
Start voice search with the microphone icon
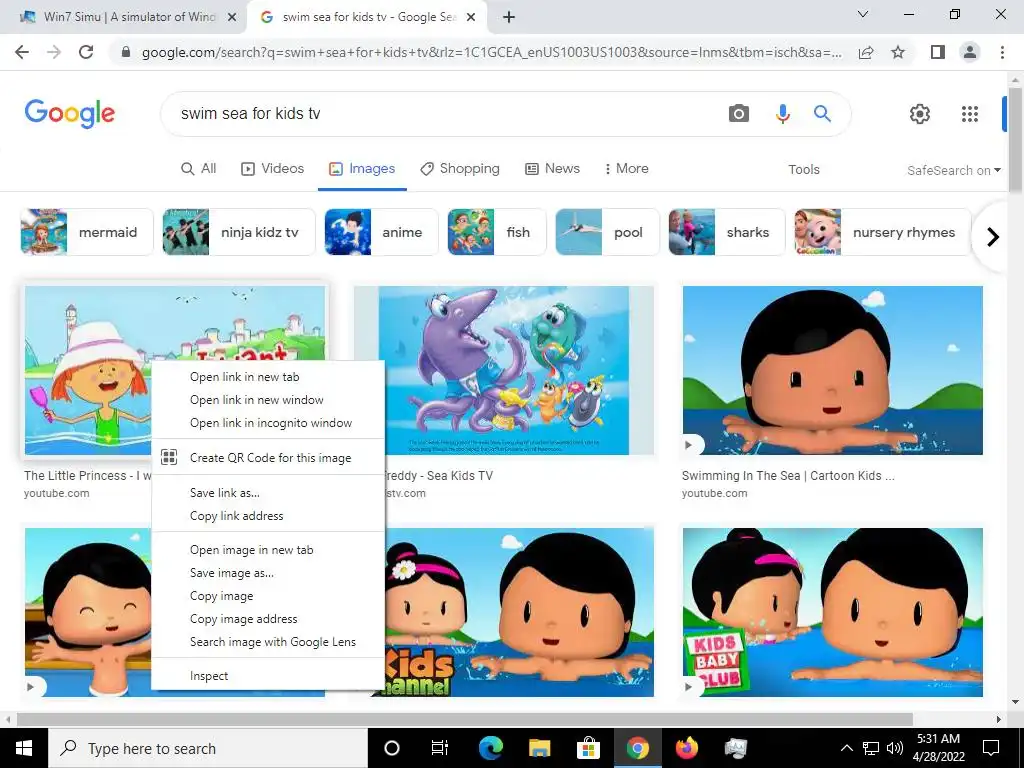(x=782, y=114)
